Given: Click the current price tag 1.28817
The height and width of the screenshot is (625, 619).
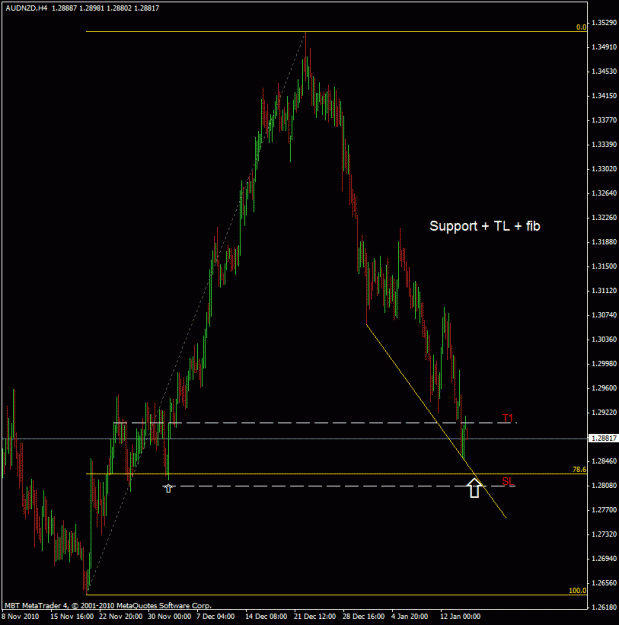Looking at the screenshot, I should click(603, 438).
